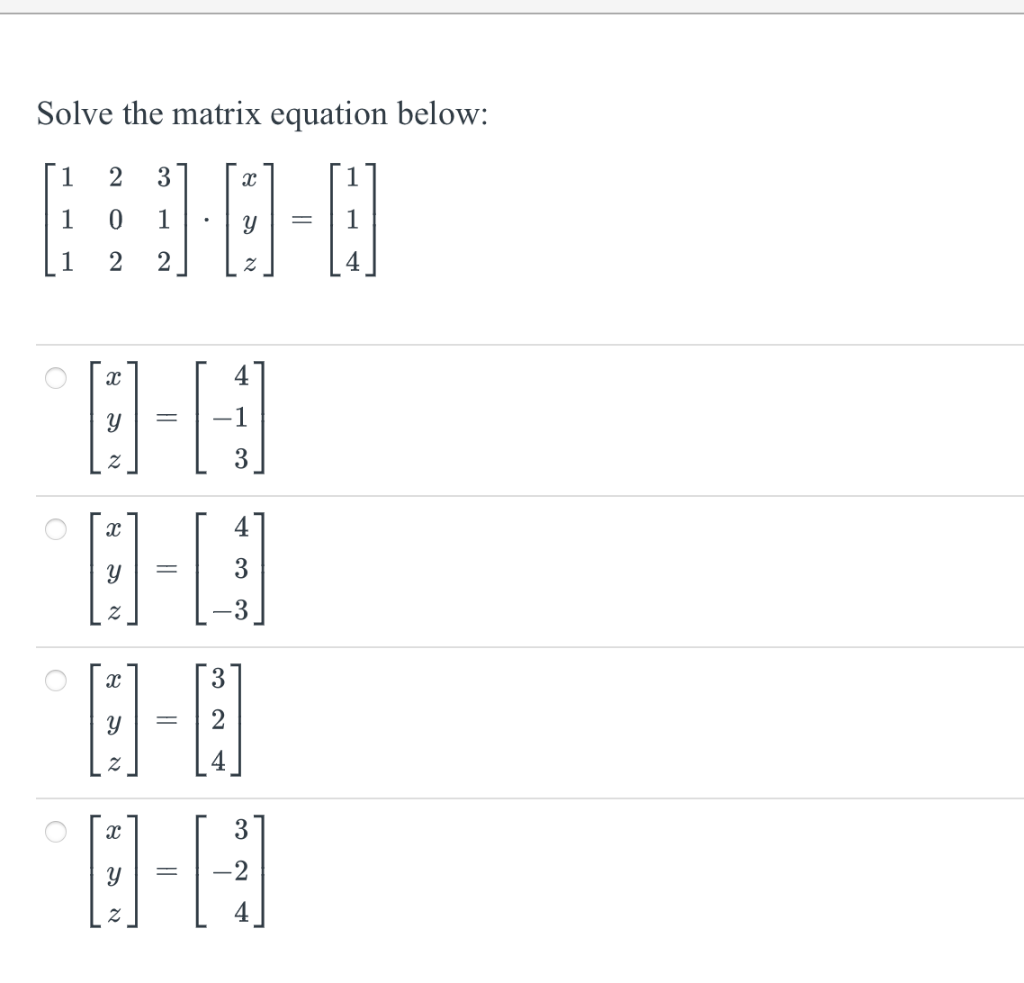
Task: Select the radio button for answer [4, -1, 3]
Action: (x=56, y=376)
